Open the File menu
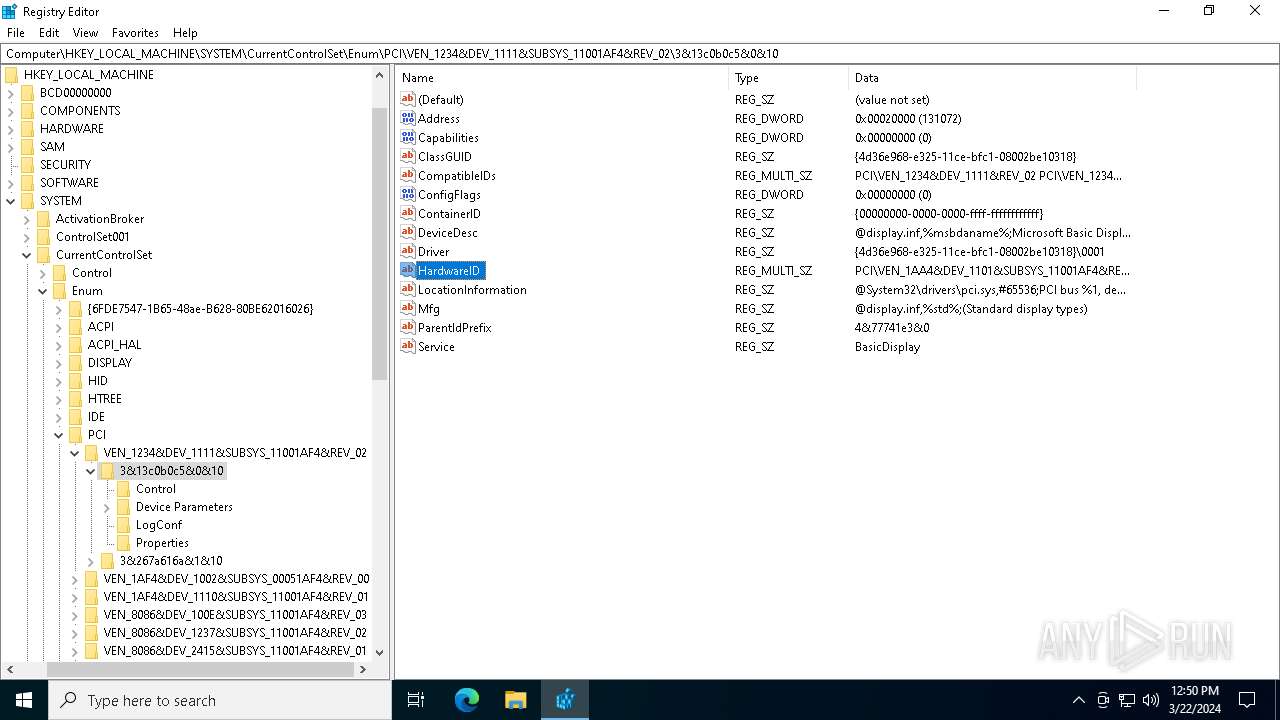Screen dimensions: 1280x720 click(16, 32)
